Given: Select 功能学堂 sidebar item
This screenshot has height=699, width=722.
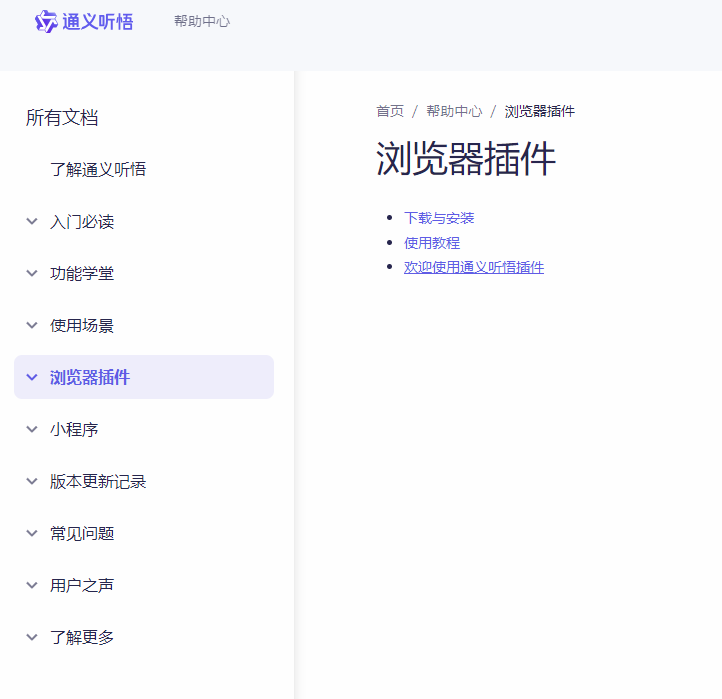Looking at the screenshot, I should 82,274.
